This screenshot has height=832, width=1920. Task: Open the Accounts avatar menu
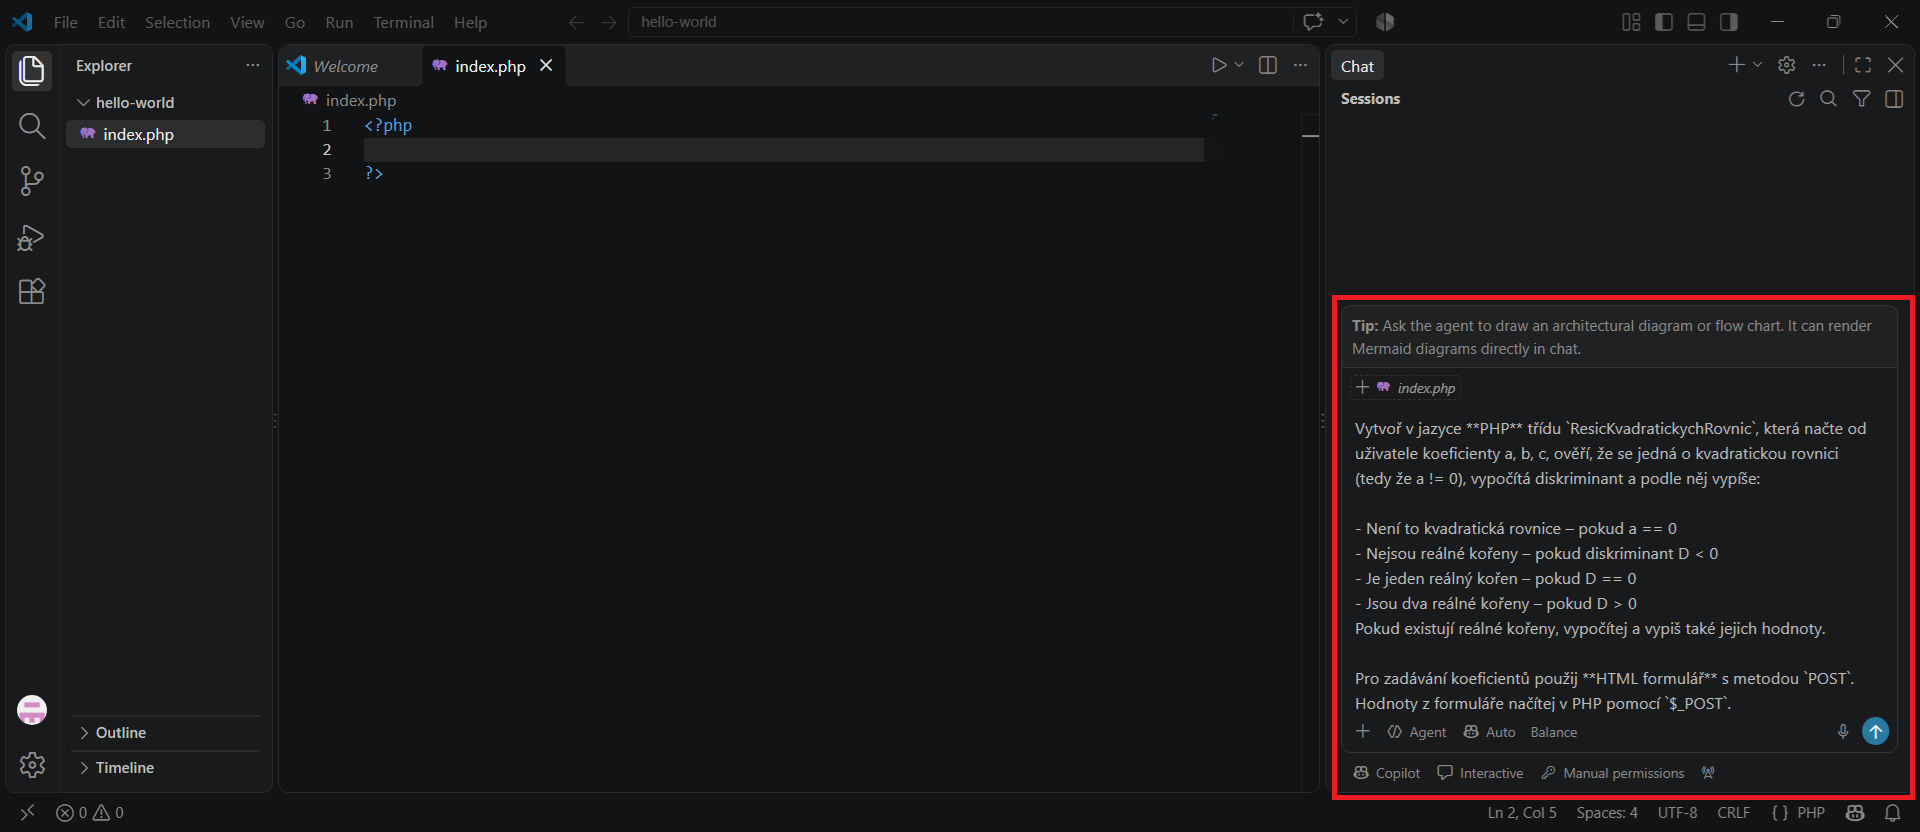(32, 710)
